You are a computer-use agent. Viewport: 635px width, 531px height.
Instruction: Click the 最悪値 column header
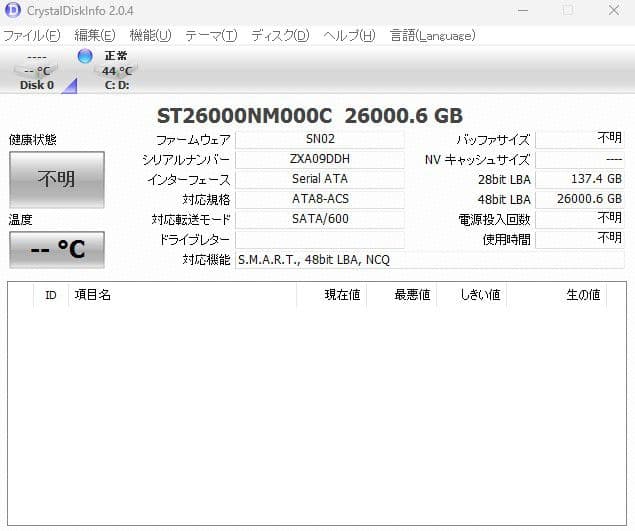coord(402,295)
